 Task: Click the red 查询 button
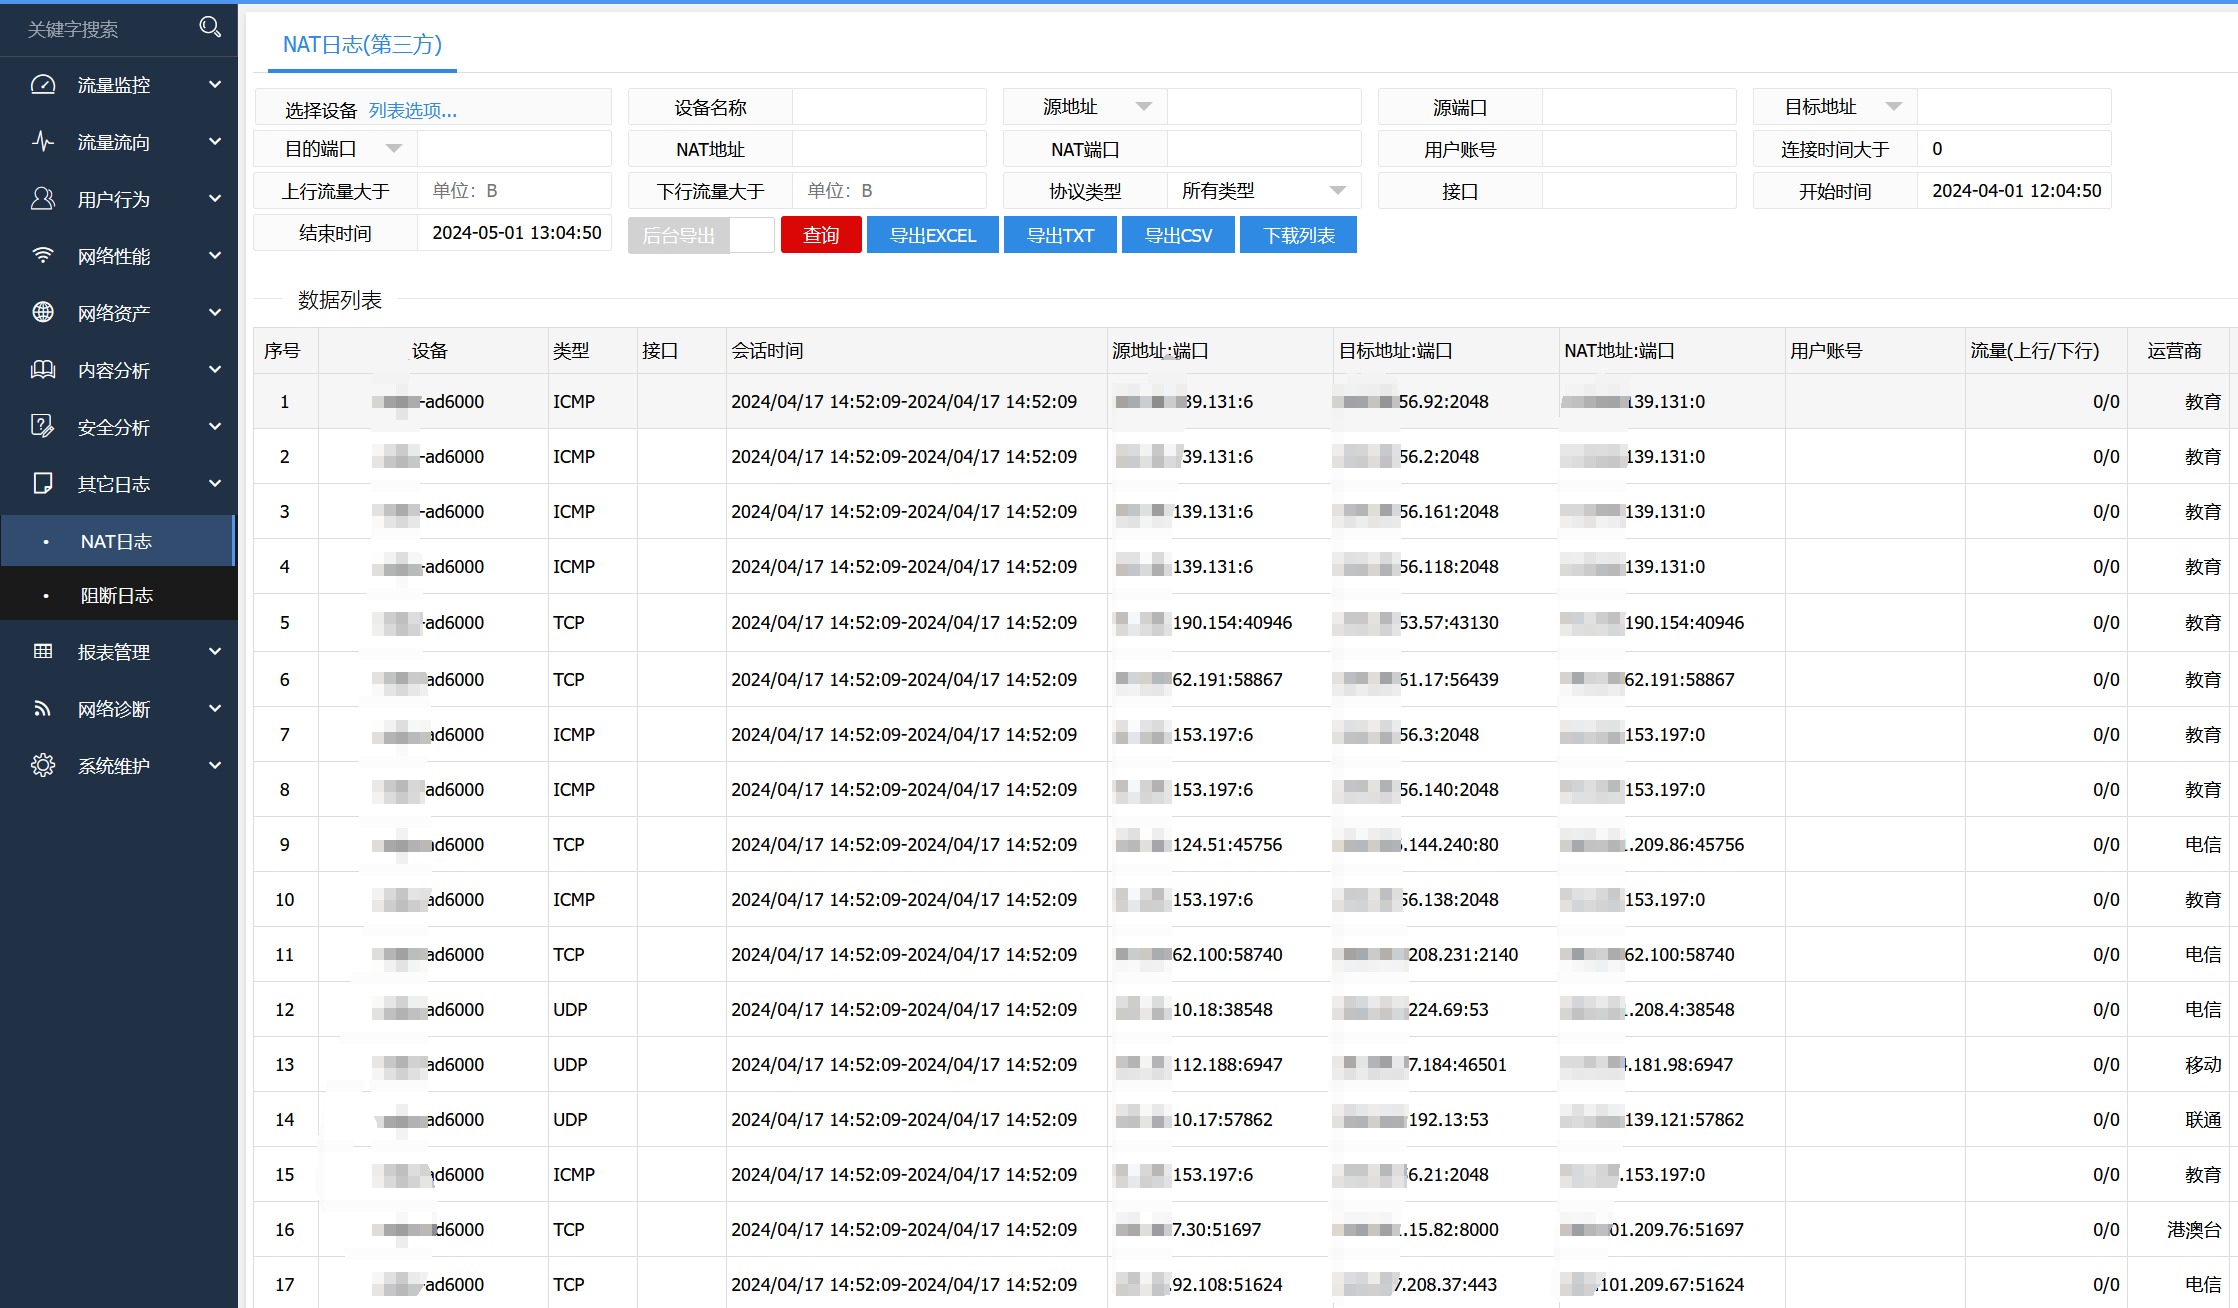coord(821,235)
